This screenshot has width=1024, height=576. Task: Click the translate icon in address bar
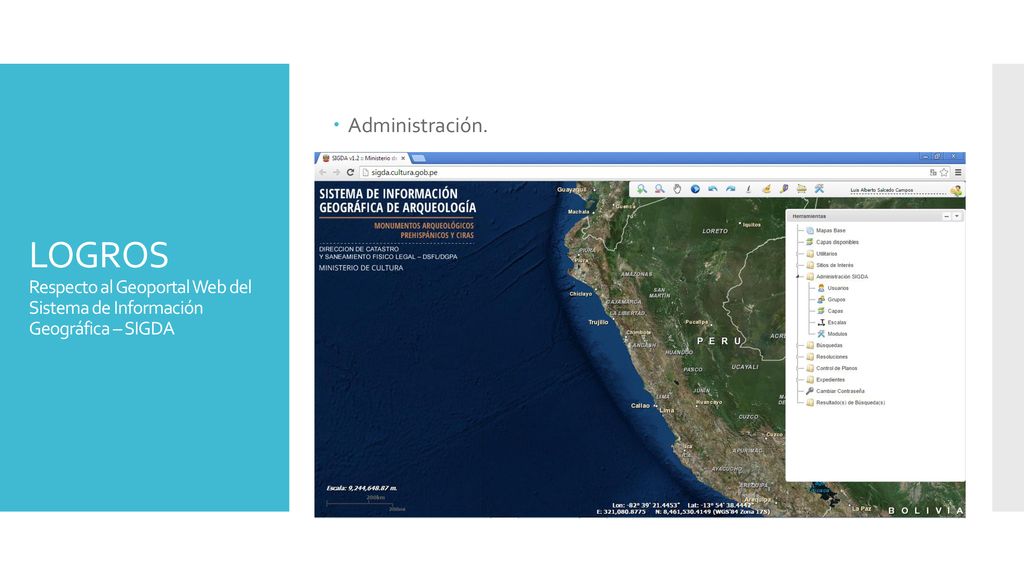point(933,172)
